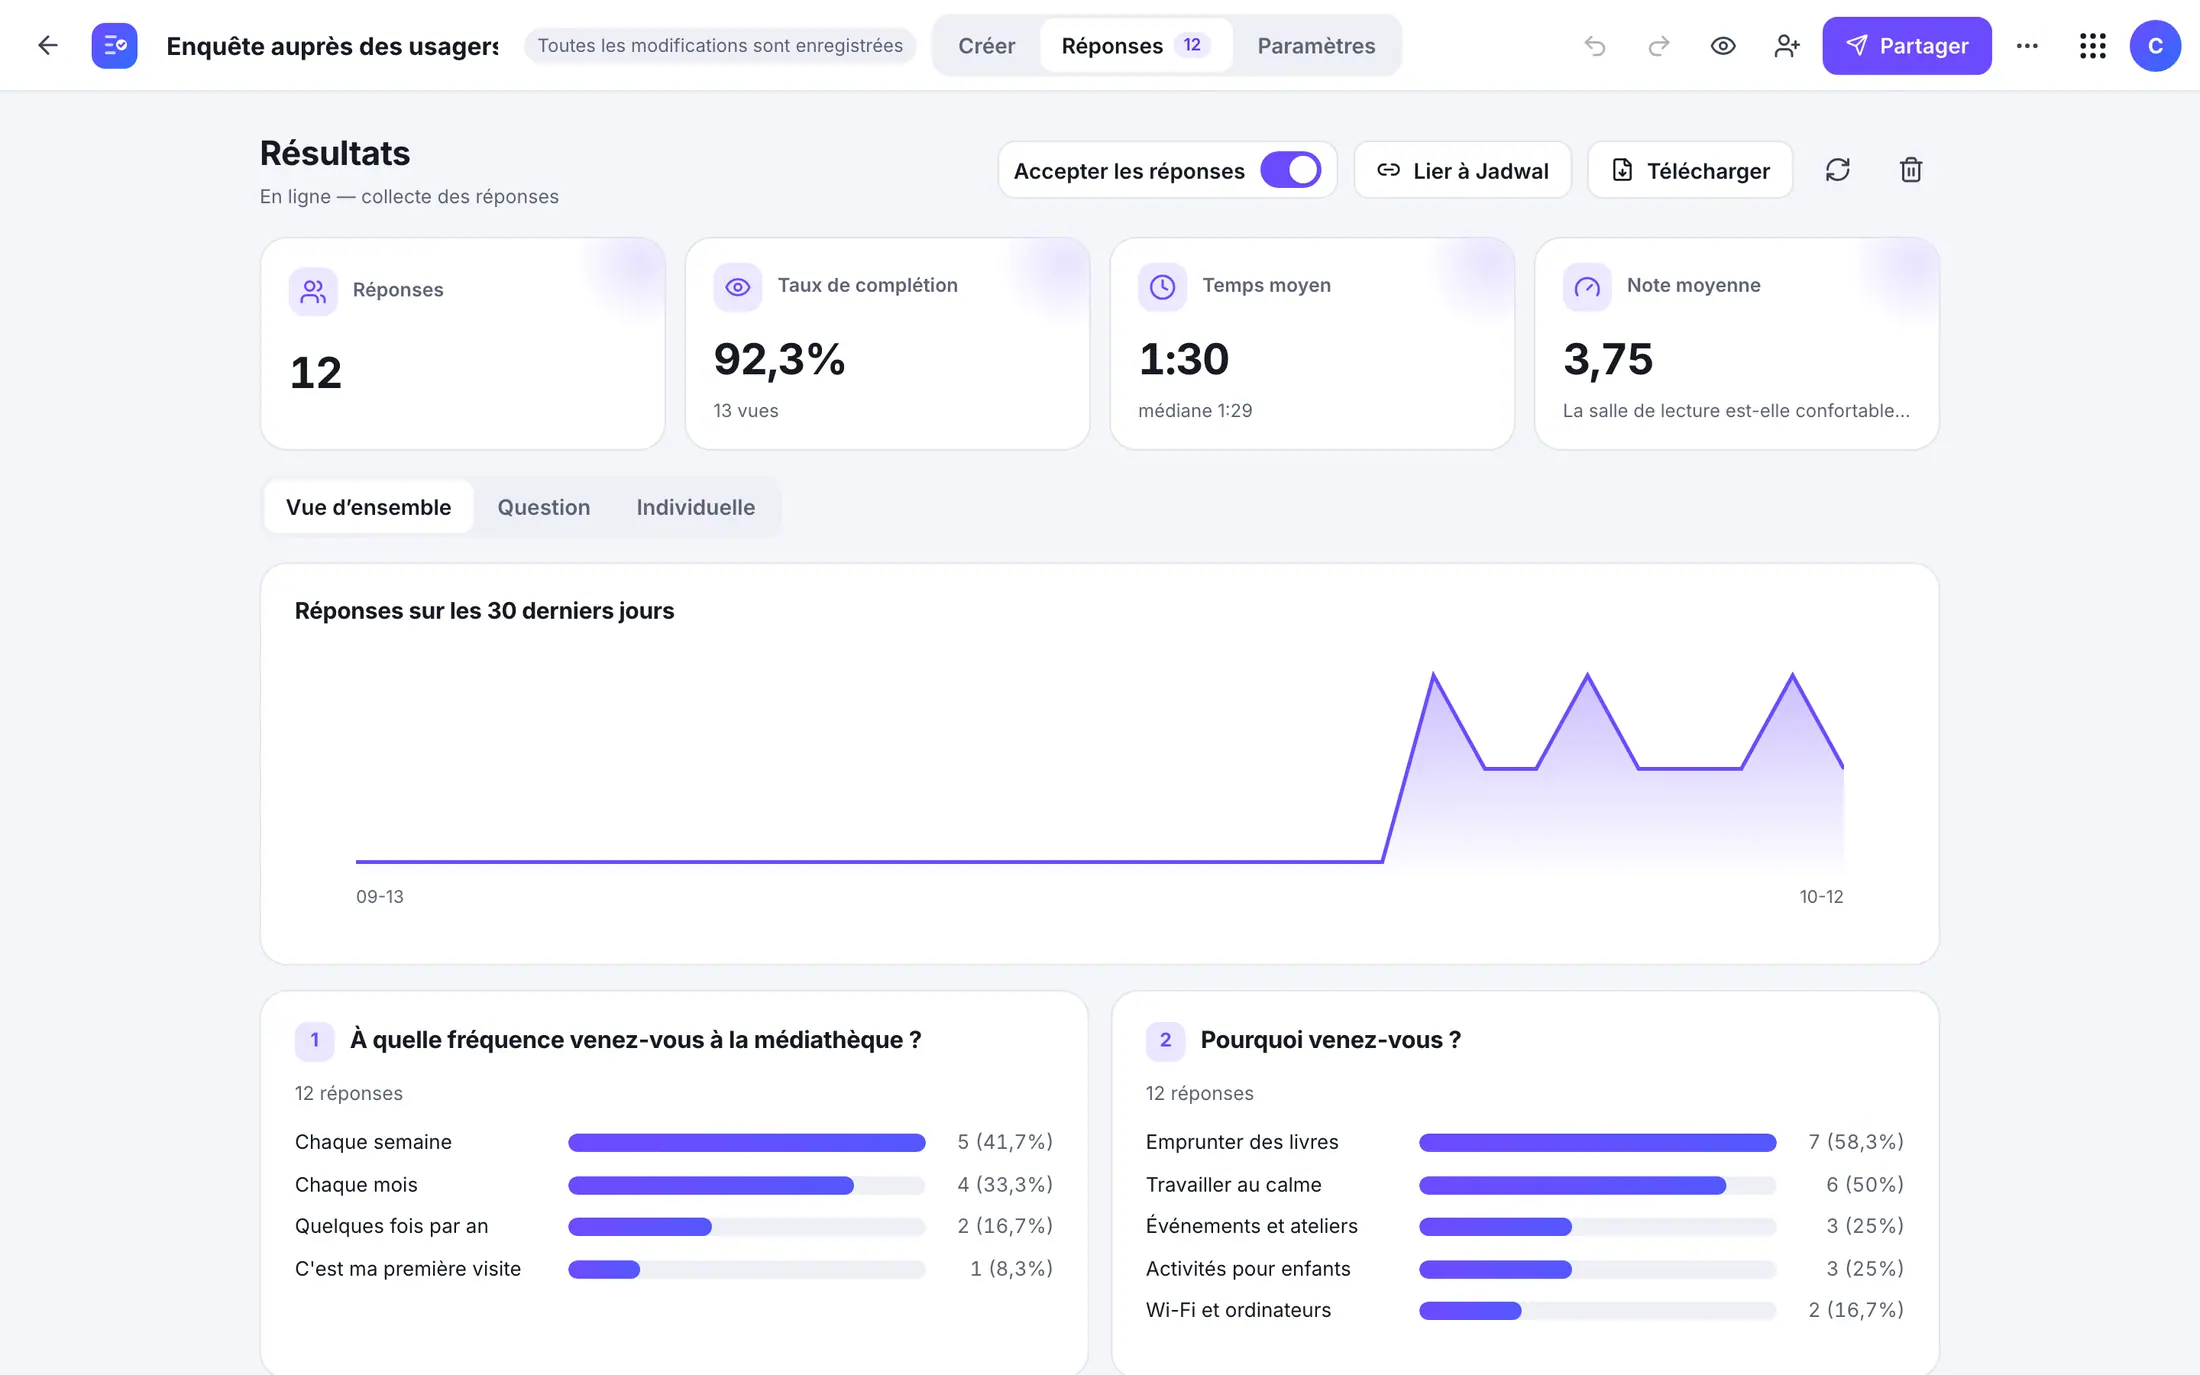Image resolution: width=2200 pixels, height=1375 pixels.
Task: Undo the last change
Action: (1595, 46)
